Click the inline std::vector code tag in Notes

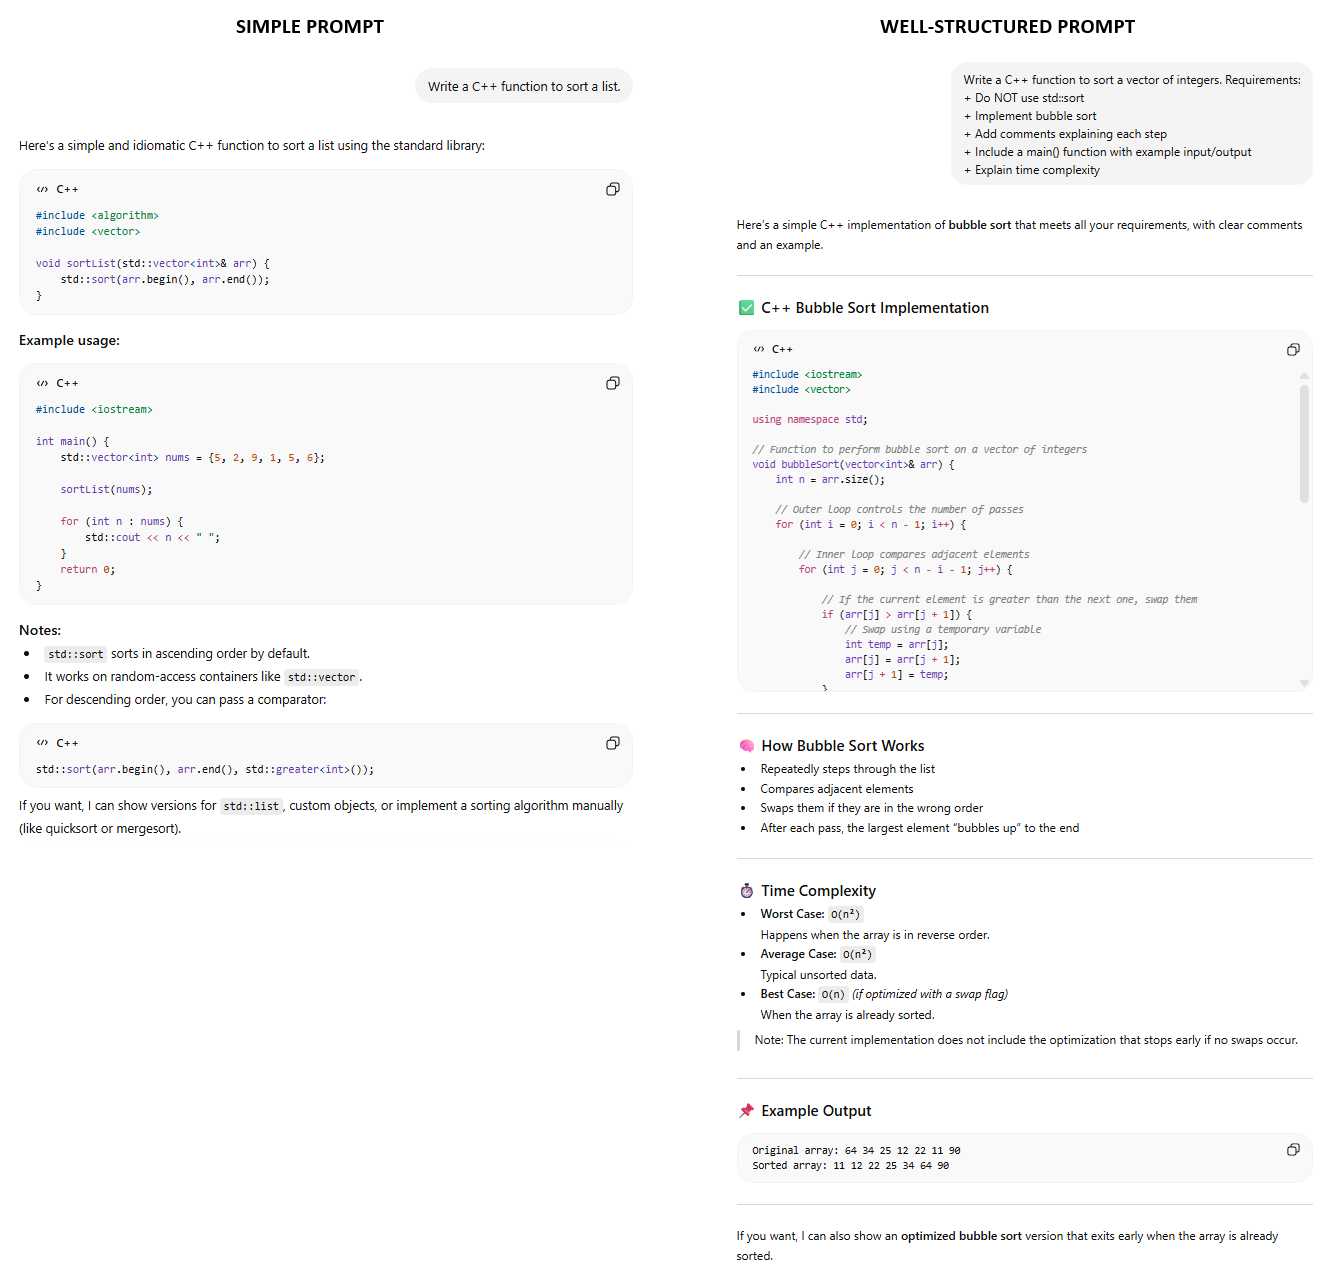pyautogui.click(x=321, y=677)
